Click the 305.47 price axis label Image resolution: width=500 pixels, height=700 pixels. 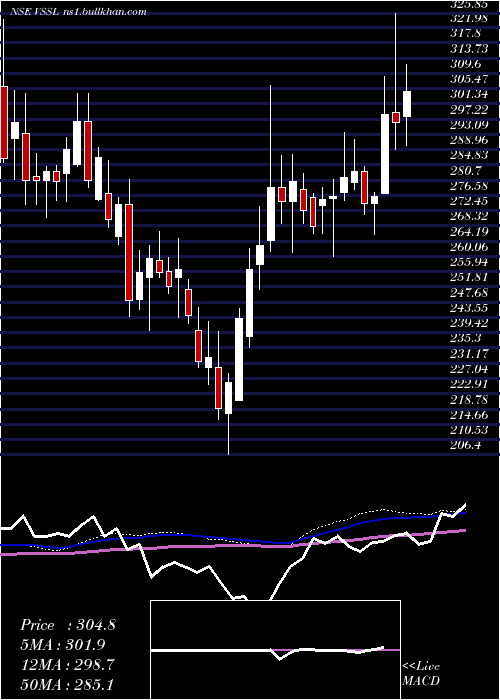click(x=469, y=79)
